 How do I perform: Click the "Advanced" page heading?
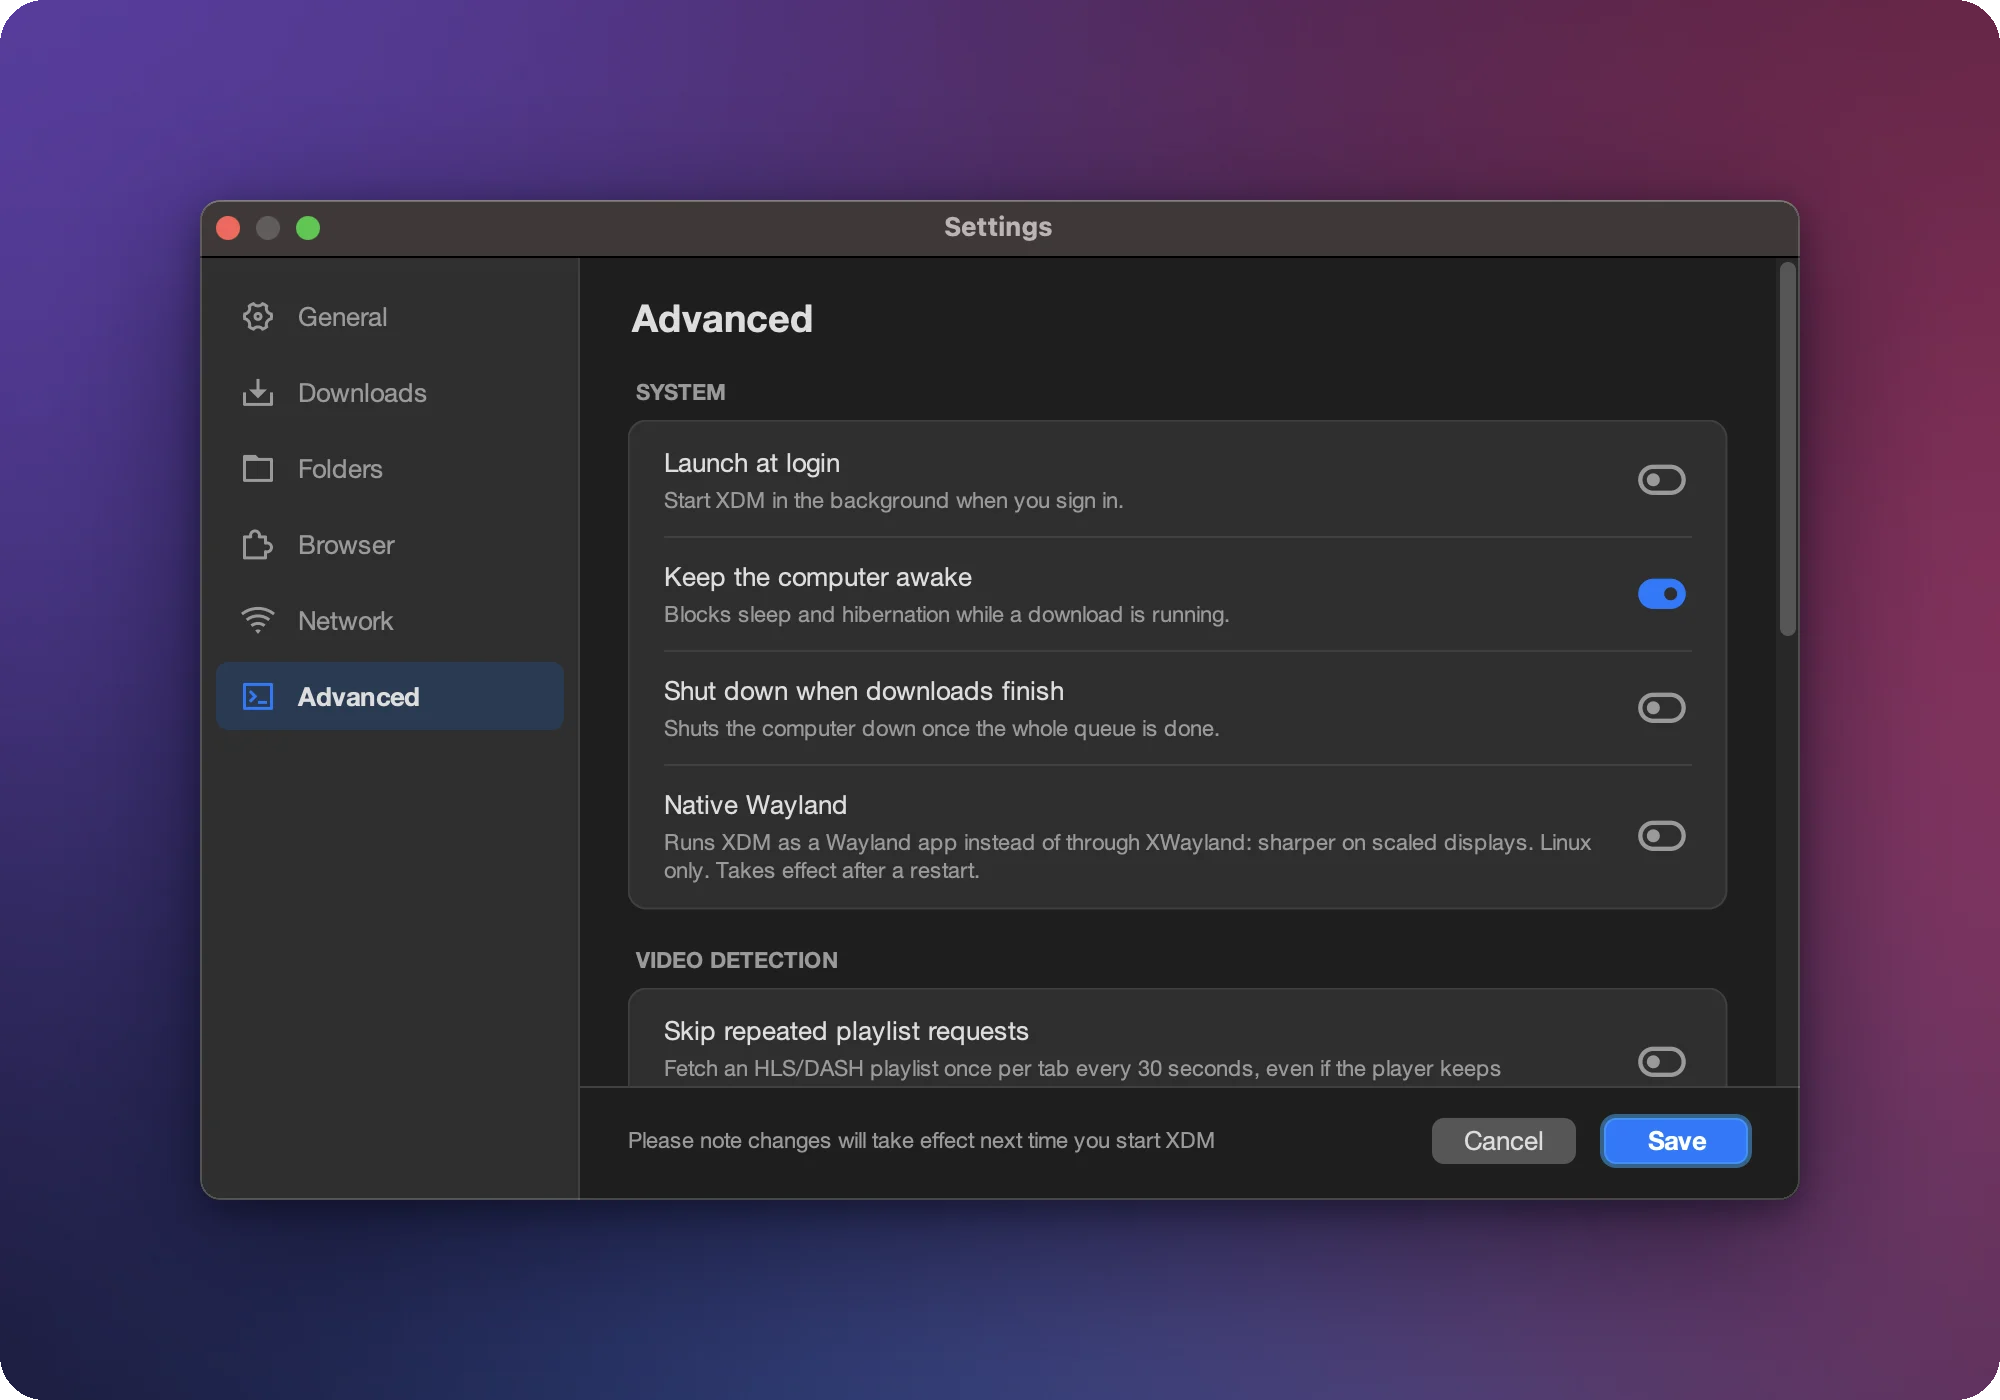(722, 319)
